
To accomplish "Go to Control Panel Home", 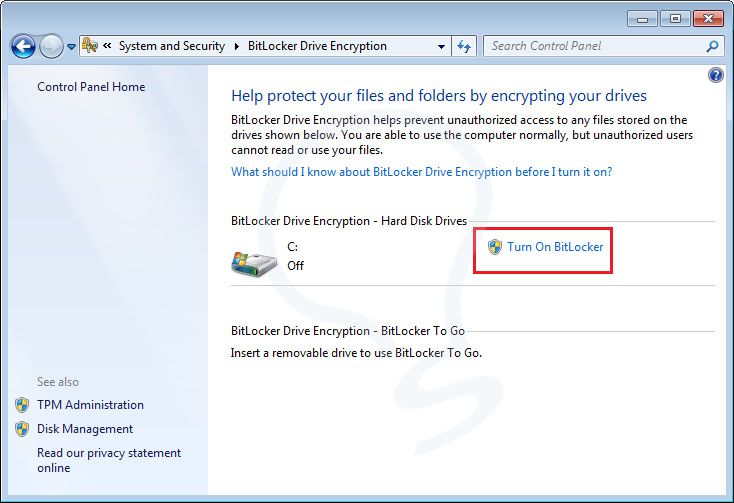I will (91, 87).
